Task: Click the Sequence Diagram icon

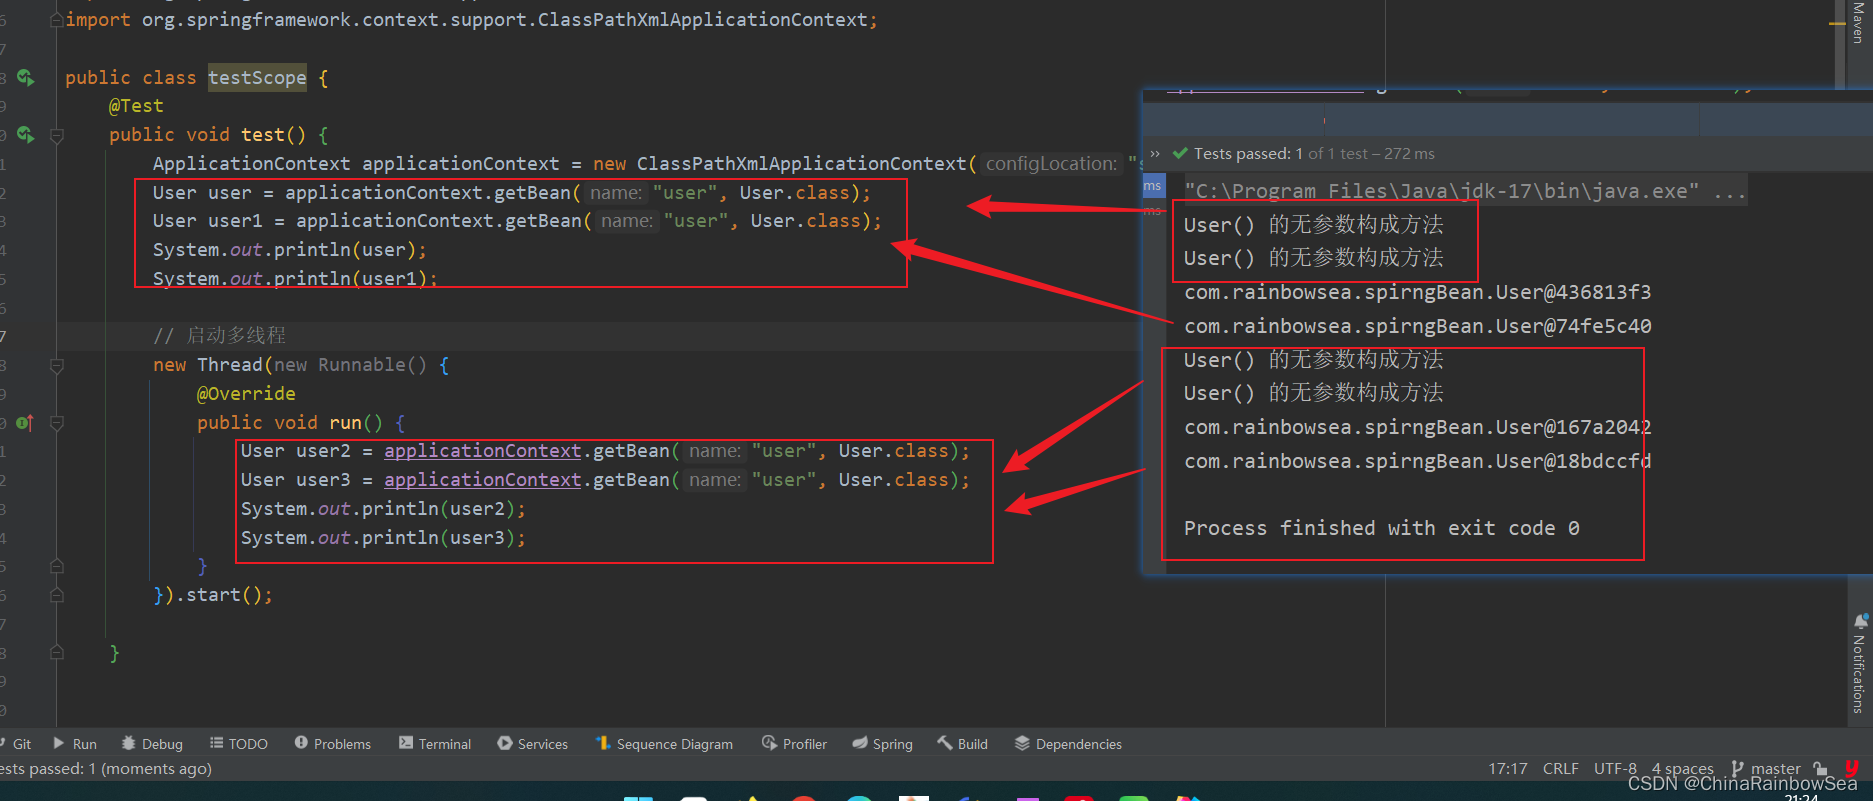Action: click(603, 743)
